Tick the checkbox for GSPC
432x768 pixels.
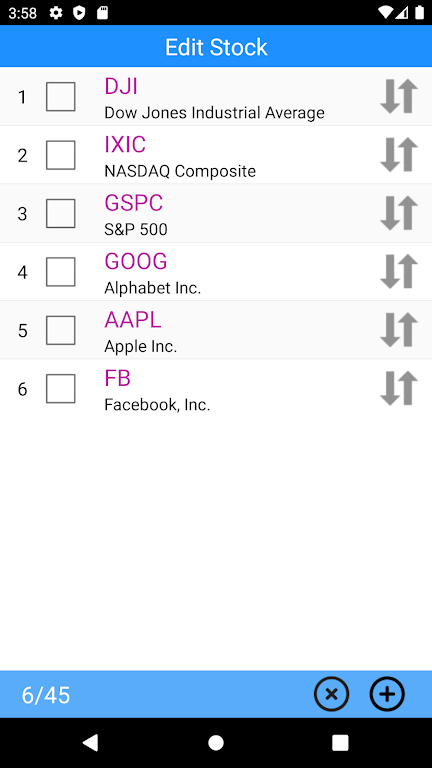(x=61, y=213)
